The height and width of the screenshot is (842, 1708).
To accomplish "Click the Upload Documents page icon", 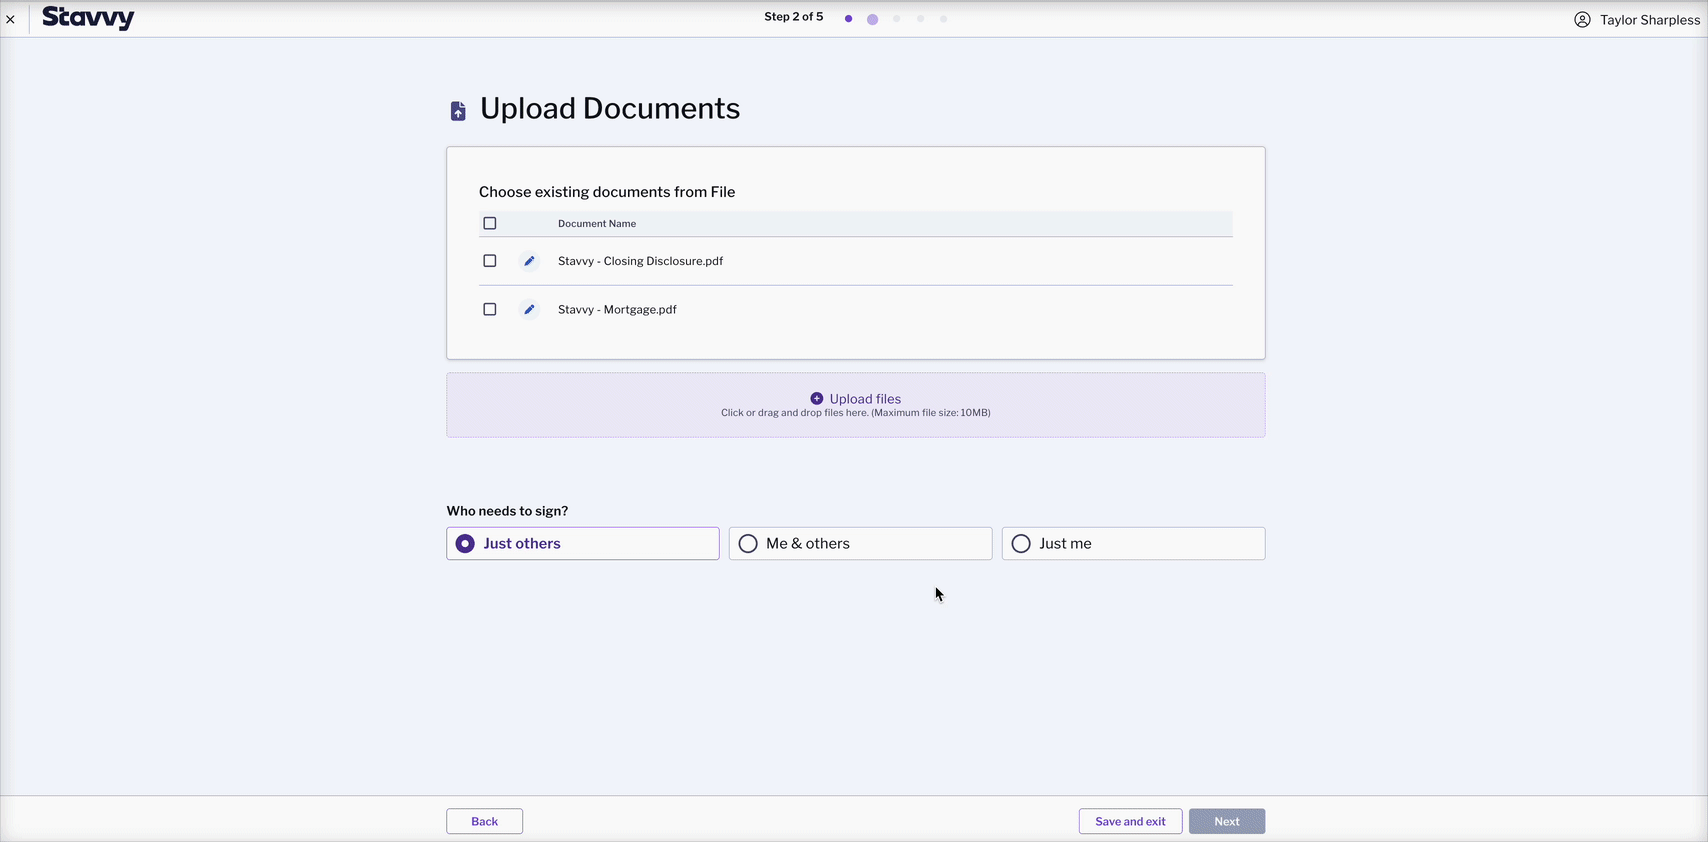I will [x=458, y=111].
